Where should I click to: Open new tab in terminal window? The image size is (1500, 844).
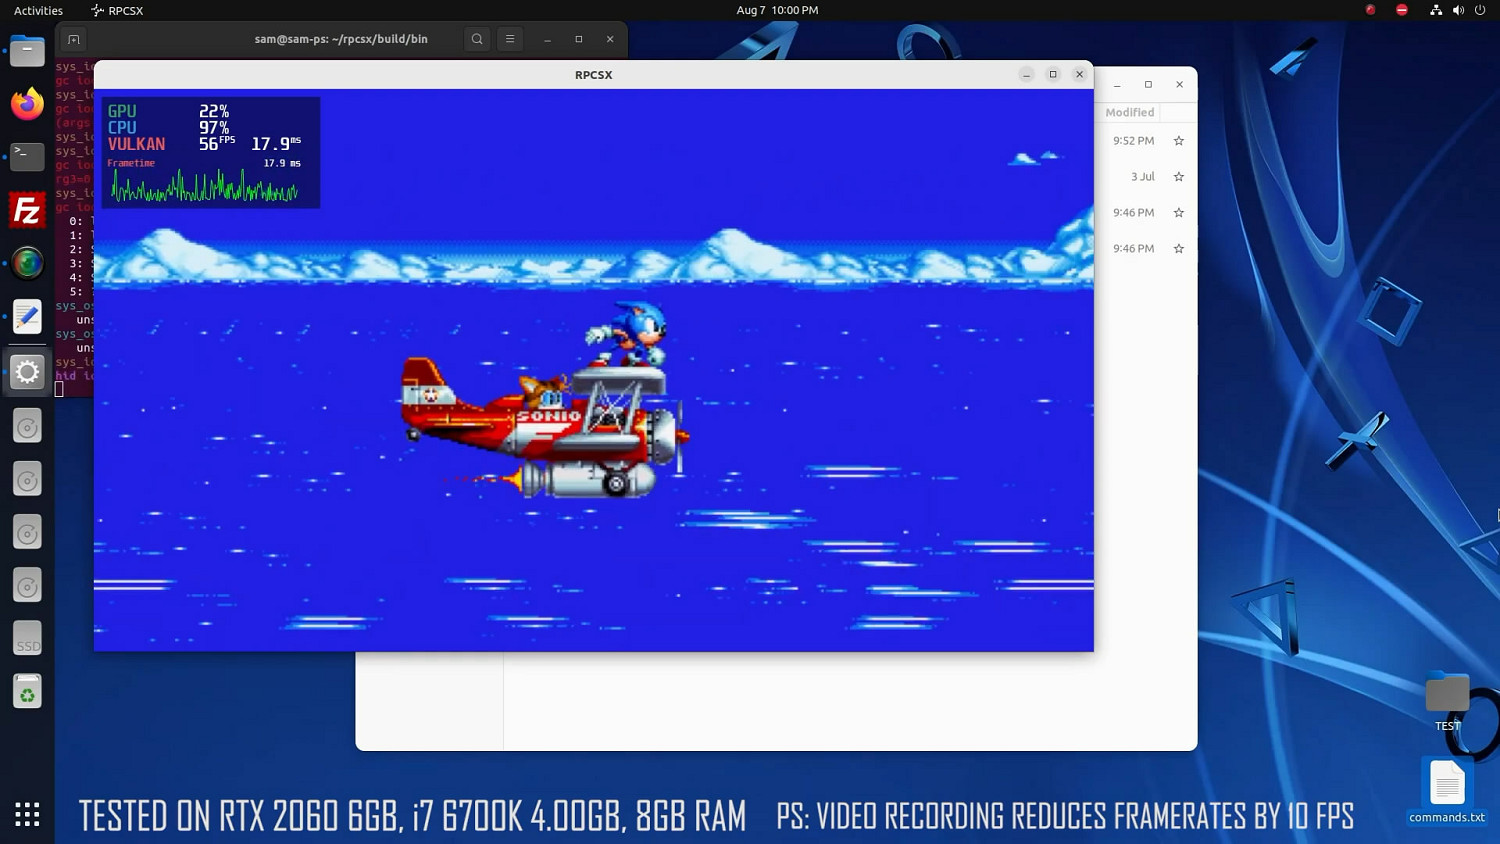73,39
